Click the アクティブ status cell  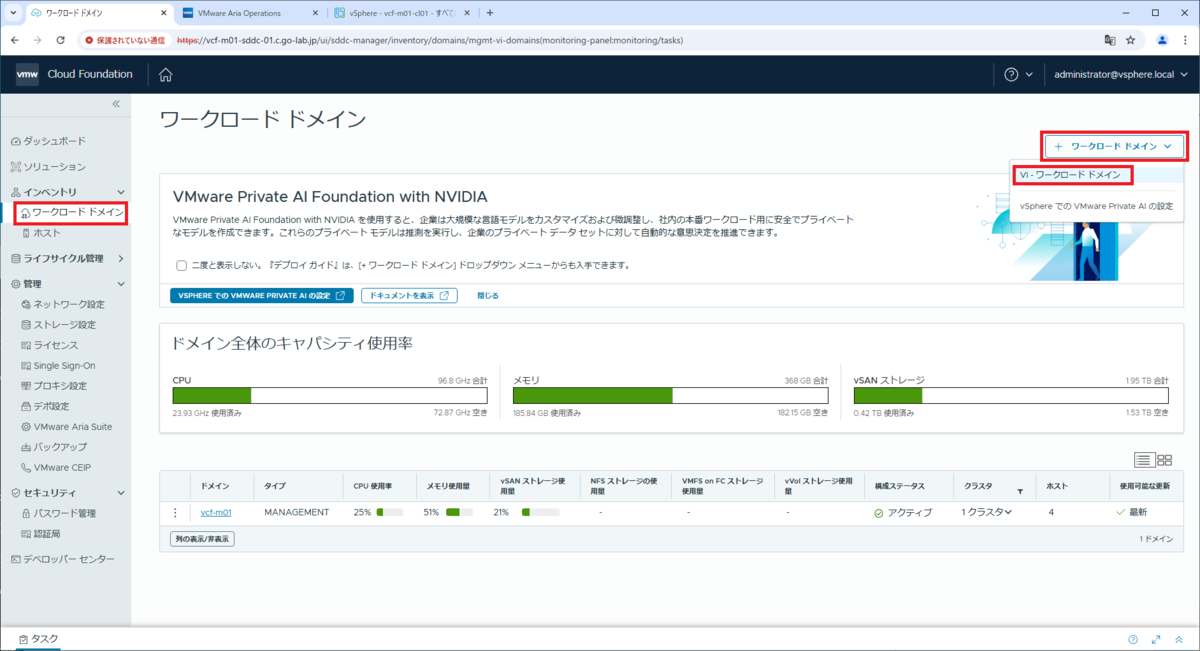[x=902, y=513]
